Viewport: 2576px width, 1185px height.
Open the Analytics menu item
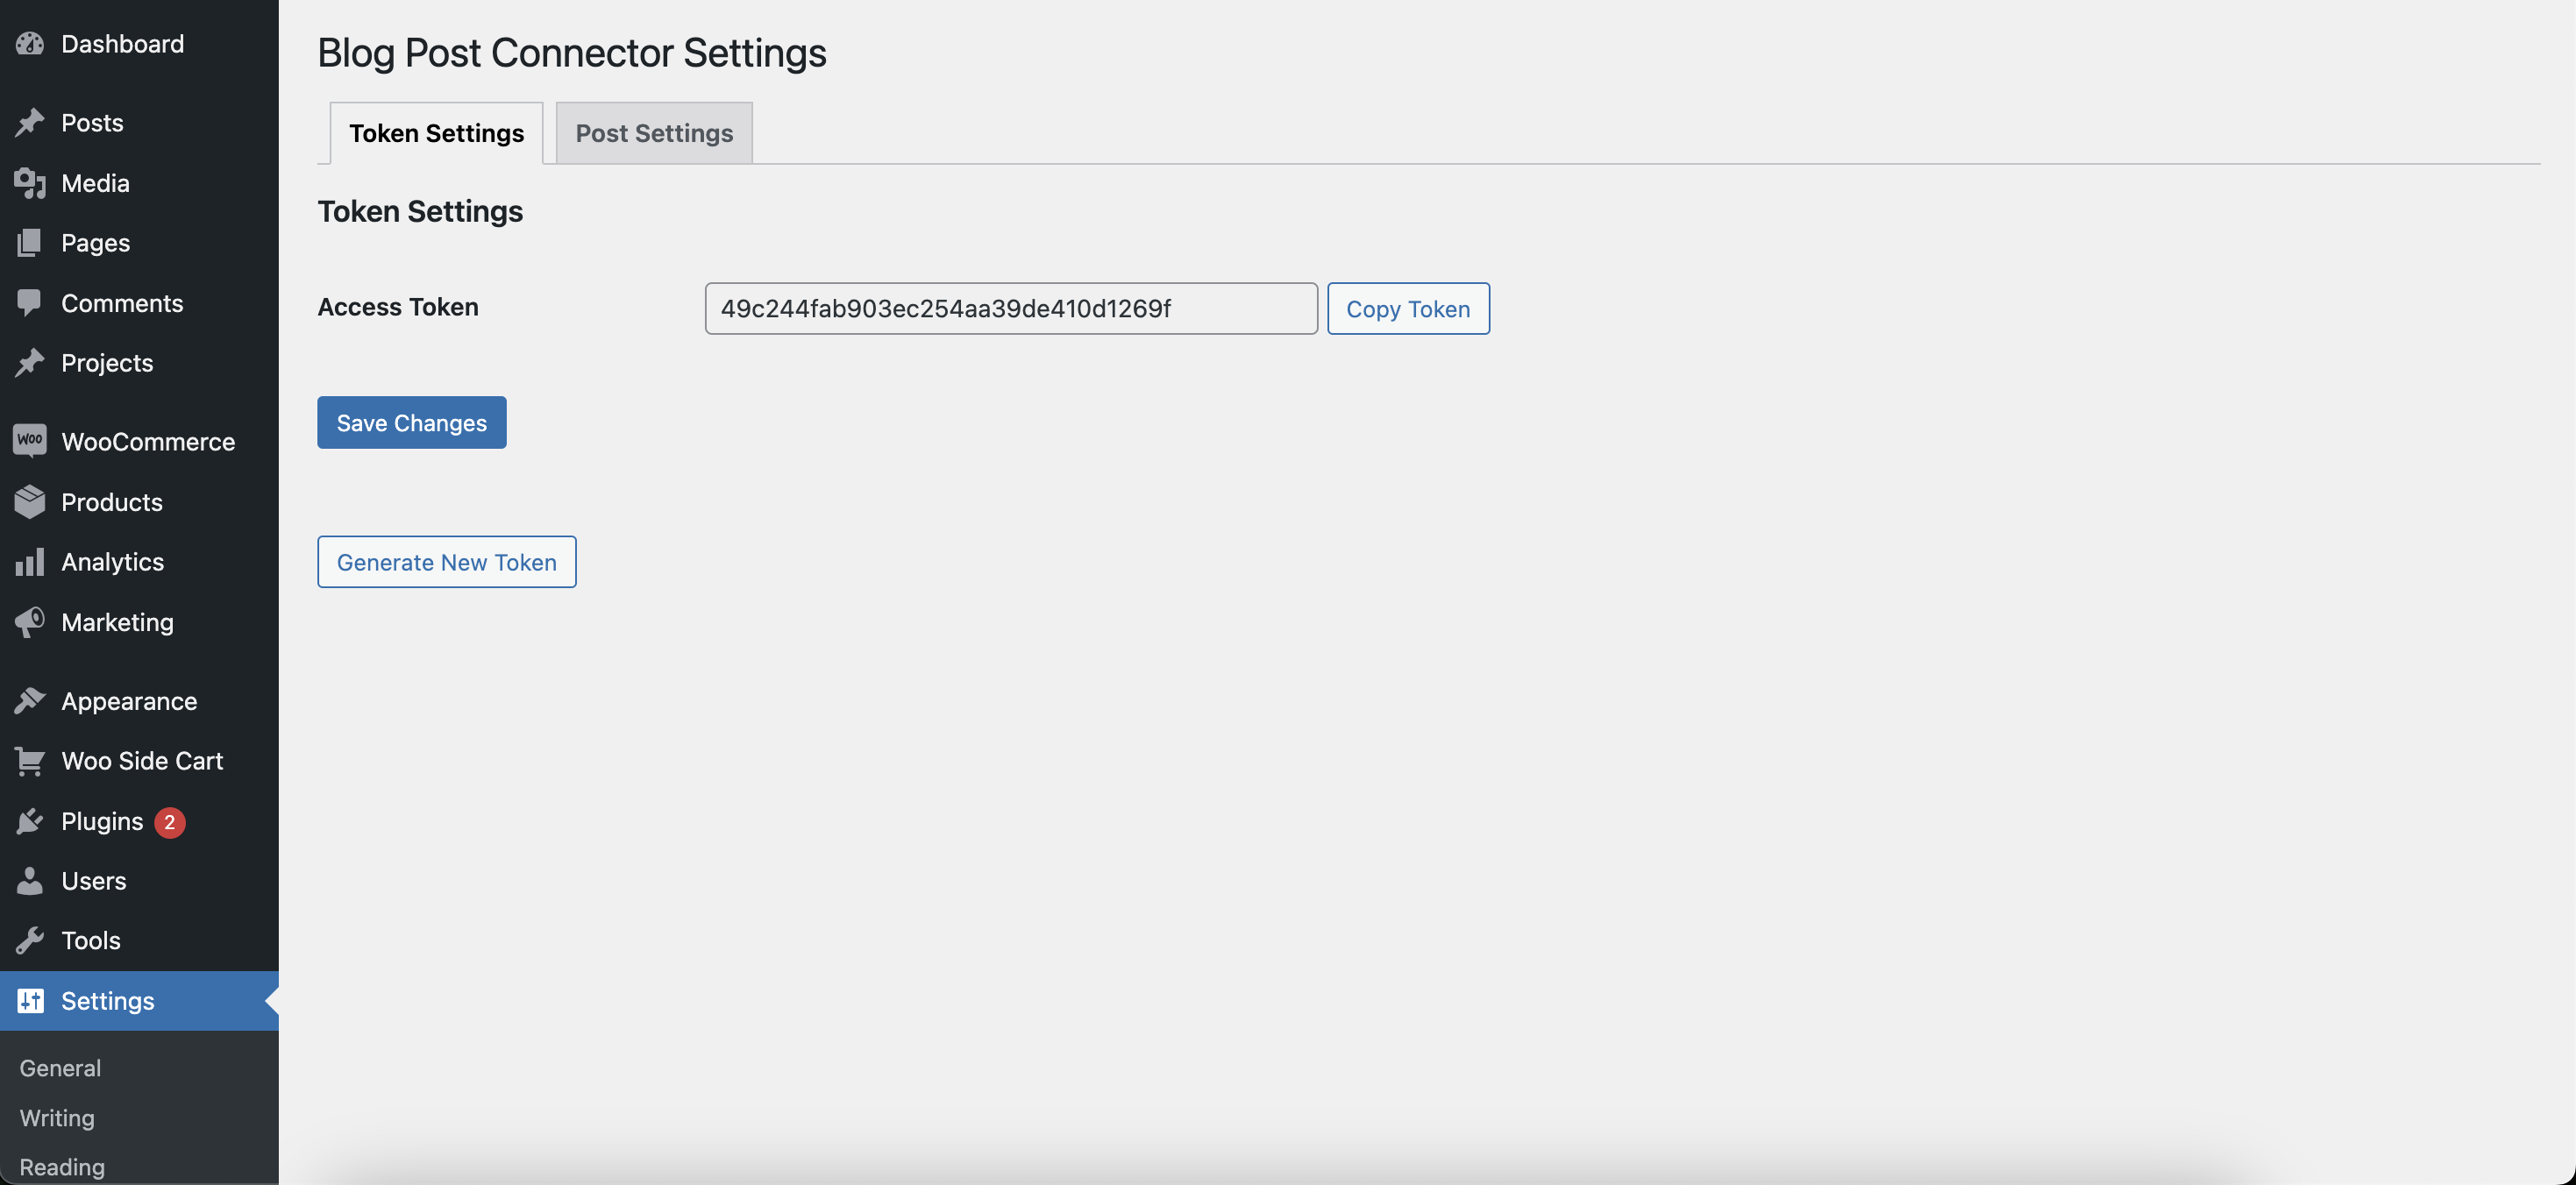coord(139,561)
